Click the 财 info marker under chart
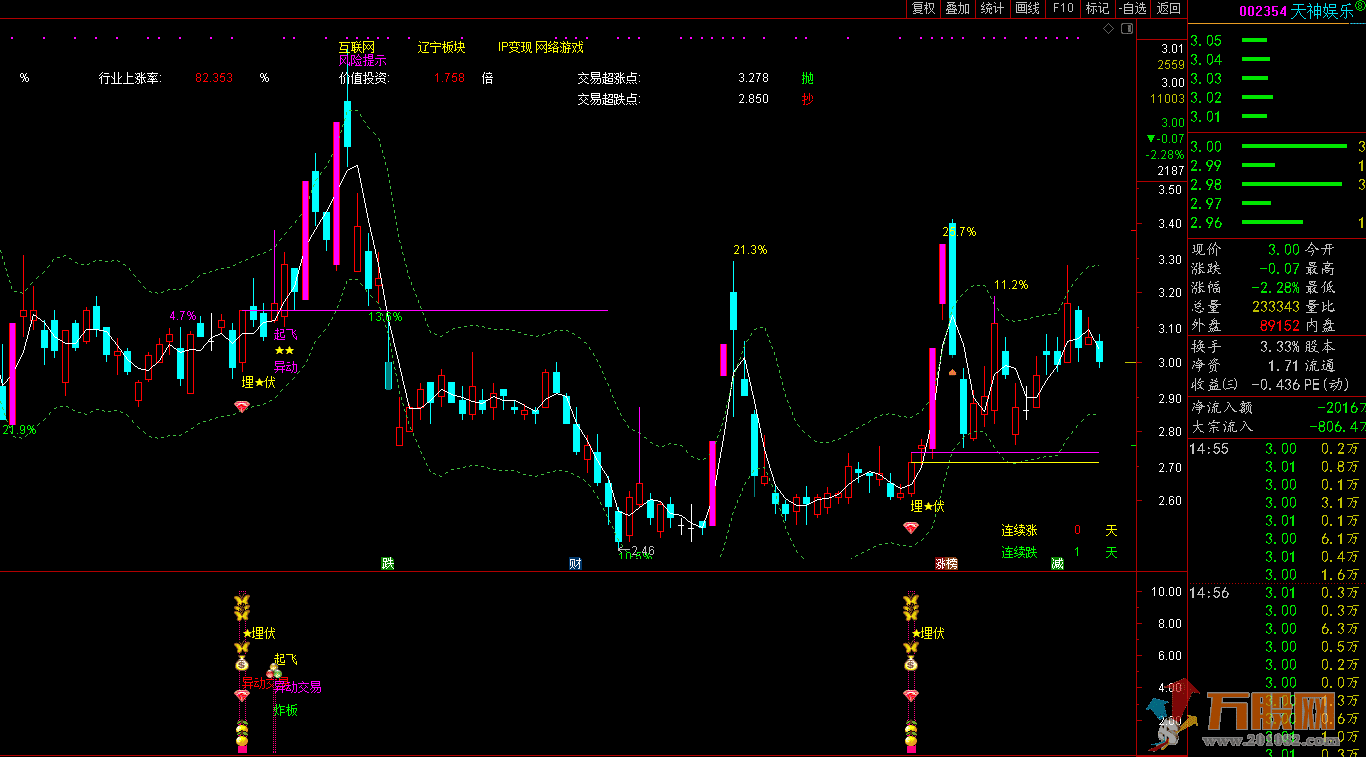The height and width of the screenshot is (757, 1366). 575,563
